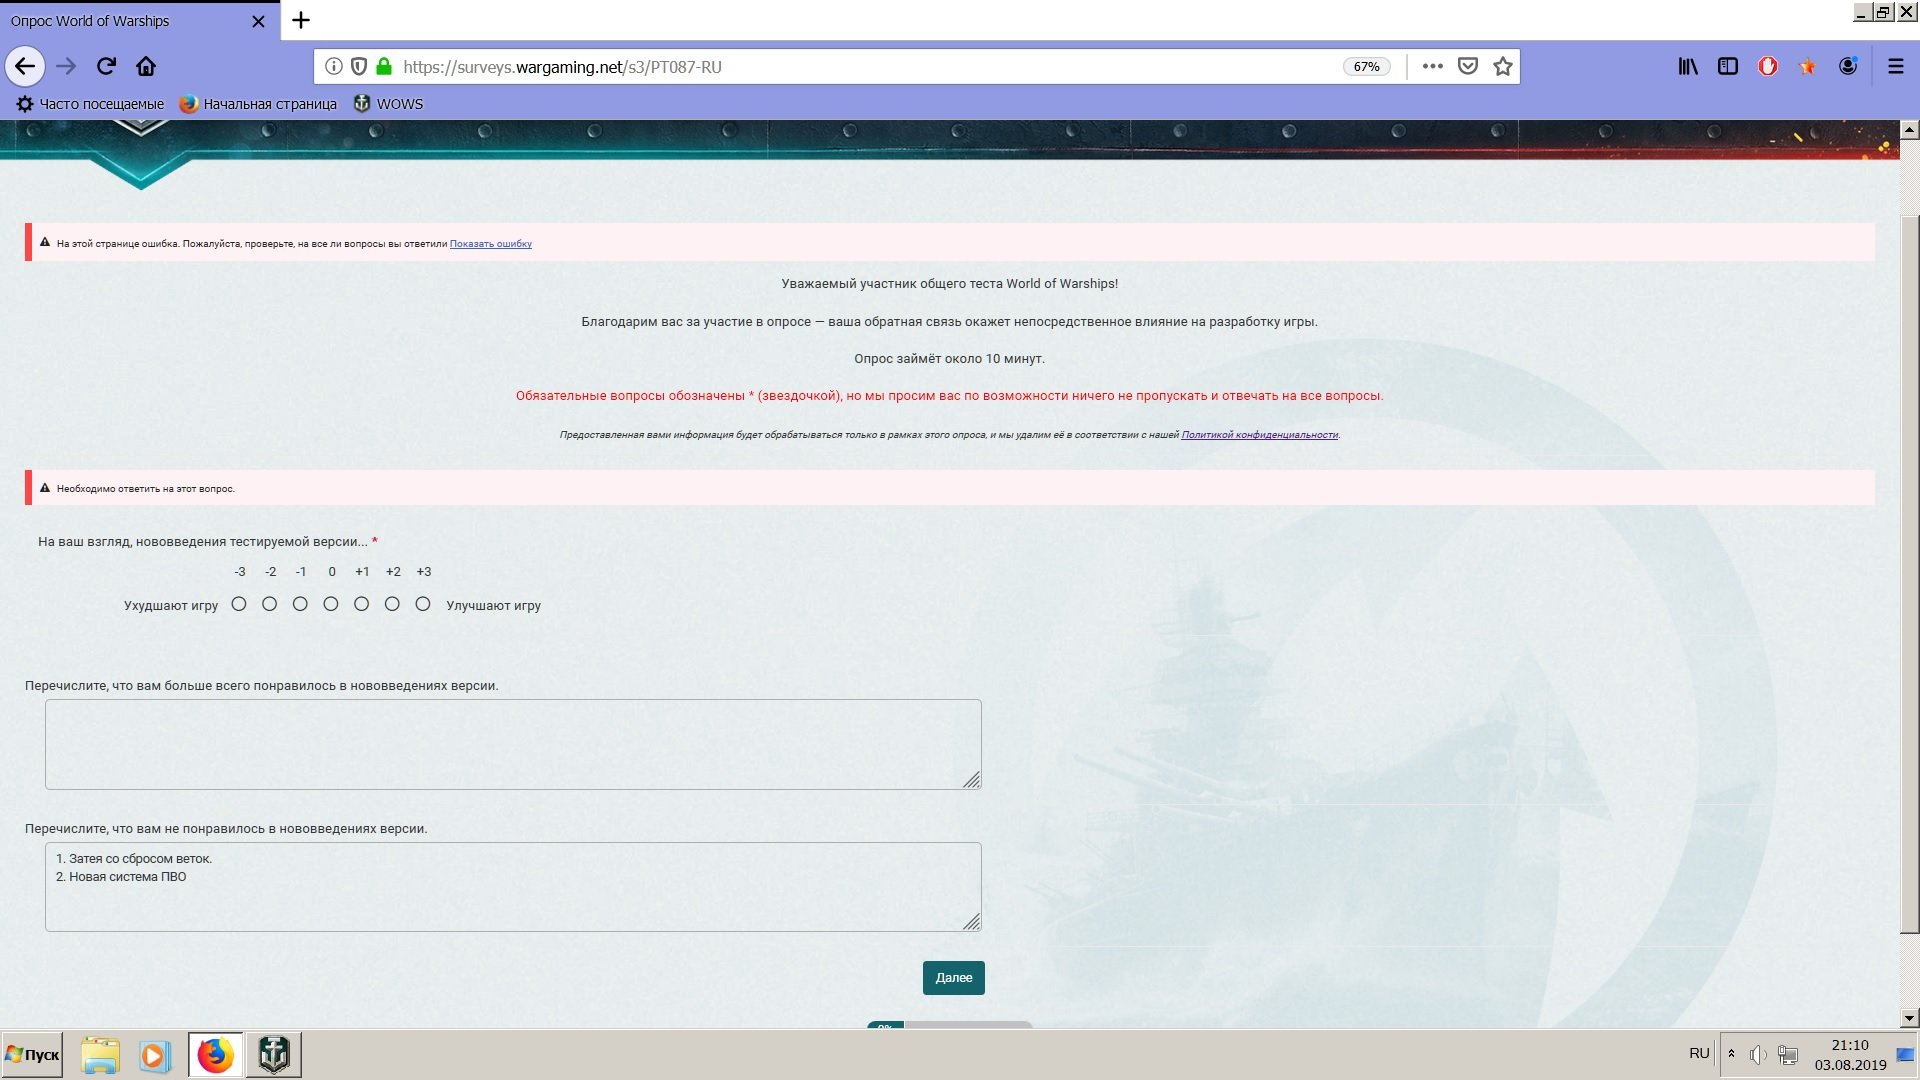Follow the Показать ошибку link
The height and width of the screenshot is (1080, 1920).
click(490, 244)
